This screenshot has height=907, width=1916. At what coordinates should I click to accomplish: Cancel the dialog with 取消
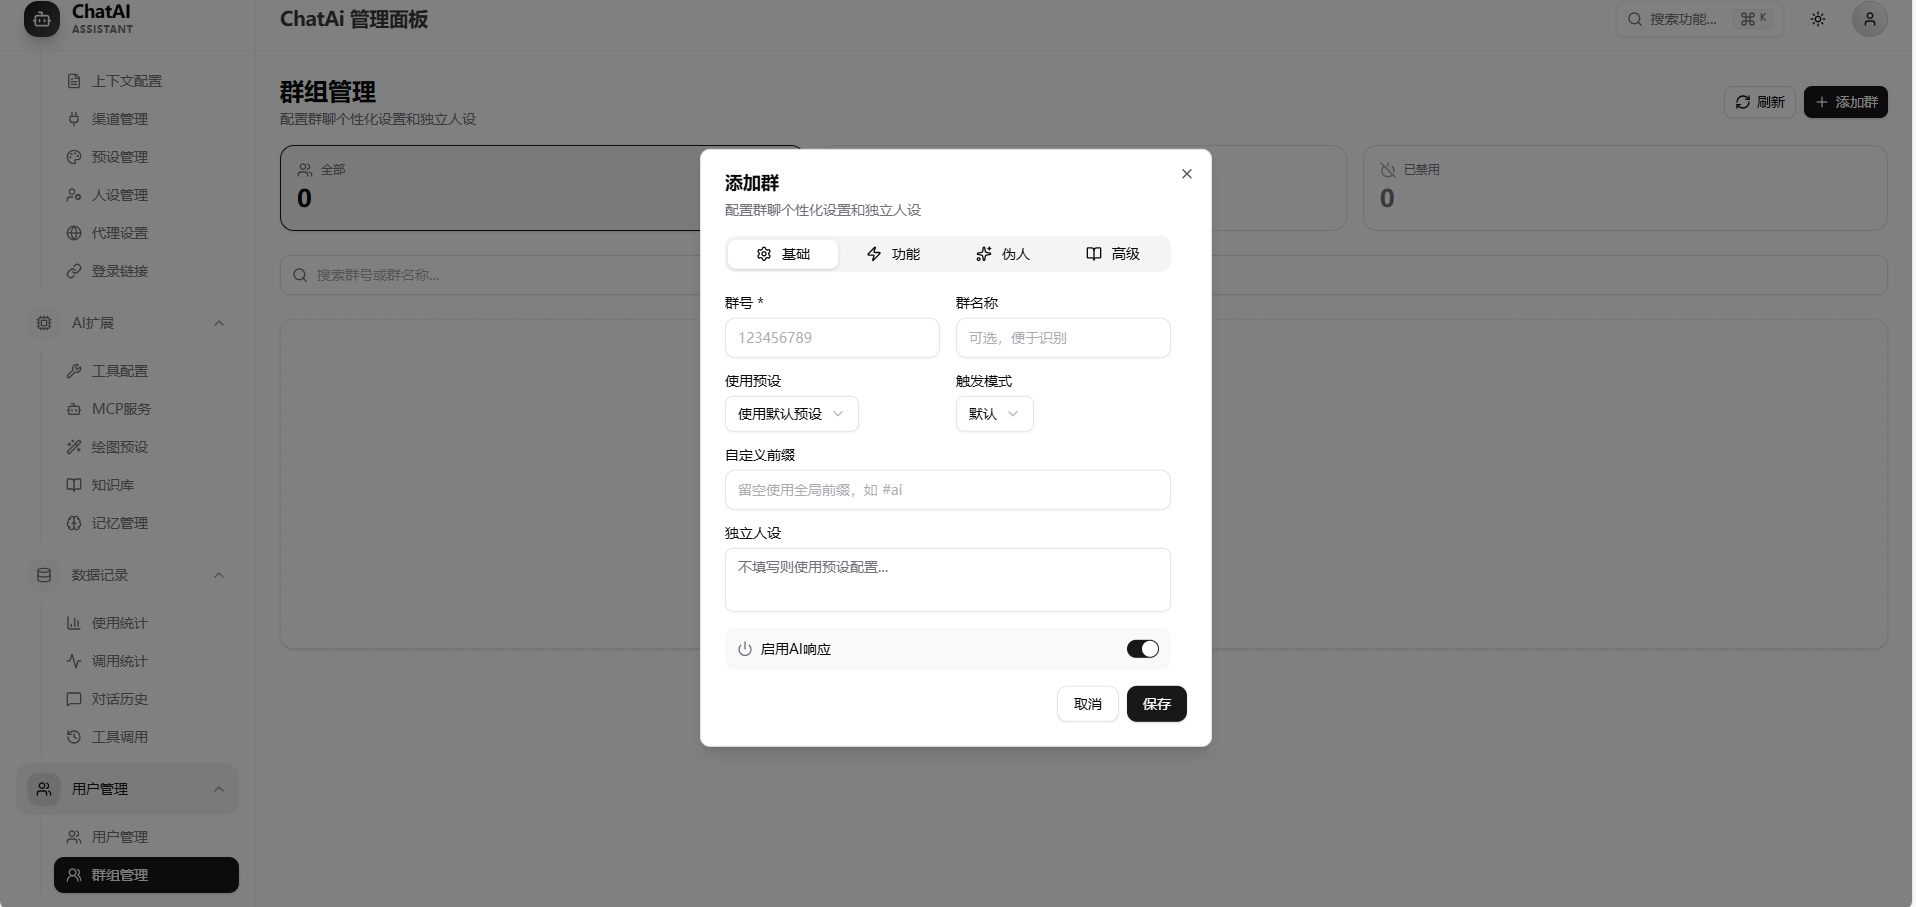click(x=1087, y=704)
